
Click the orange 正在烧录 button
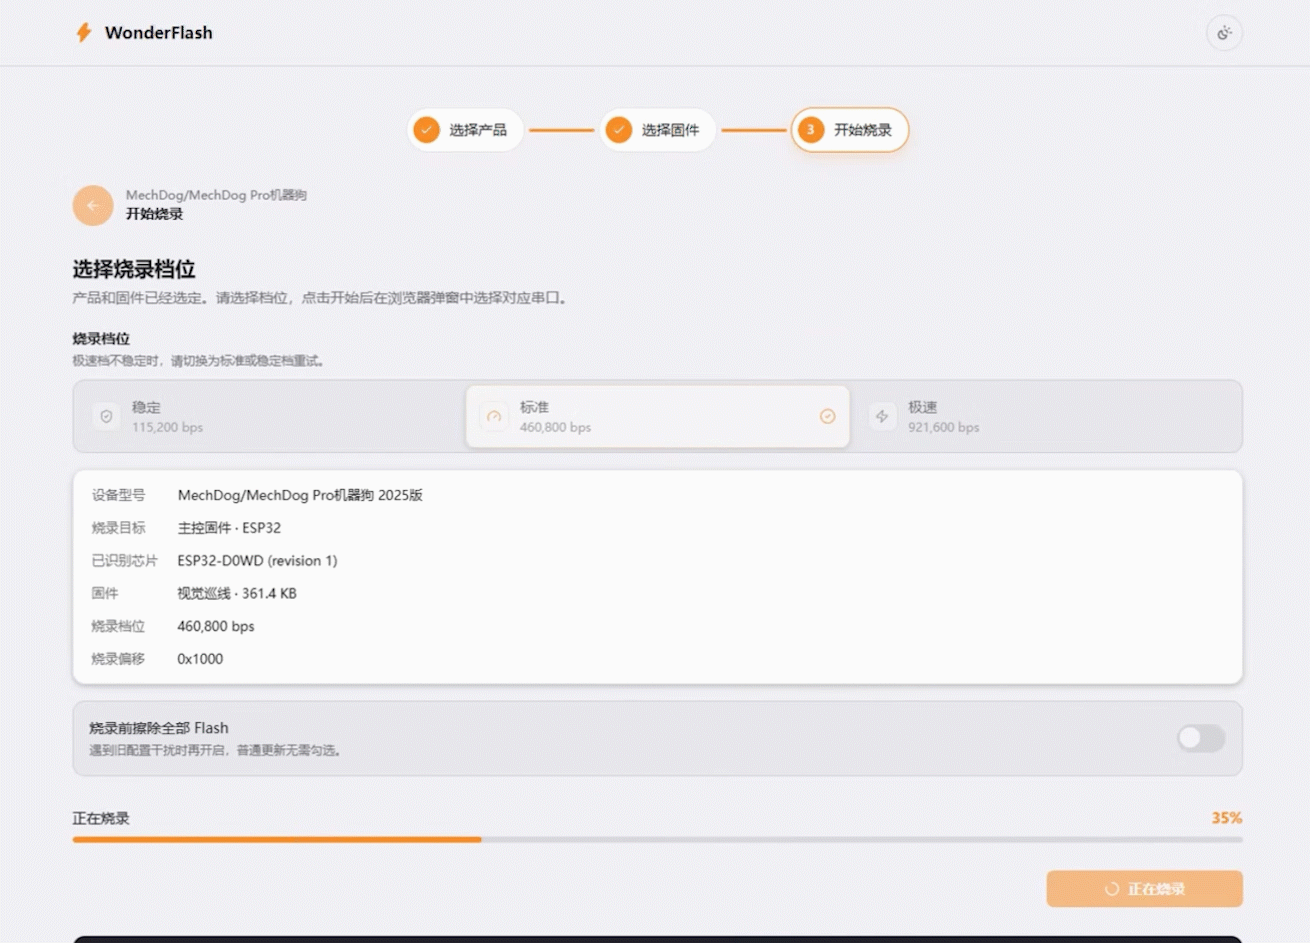point(1145,889)
